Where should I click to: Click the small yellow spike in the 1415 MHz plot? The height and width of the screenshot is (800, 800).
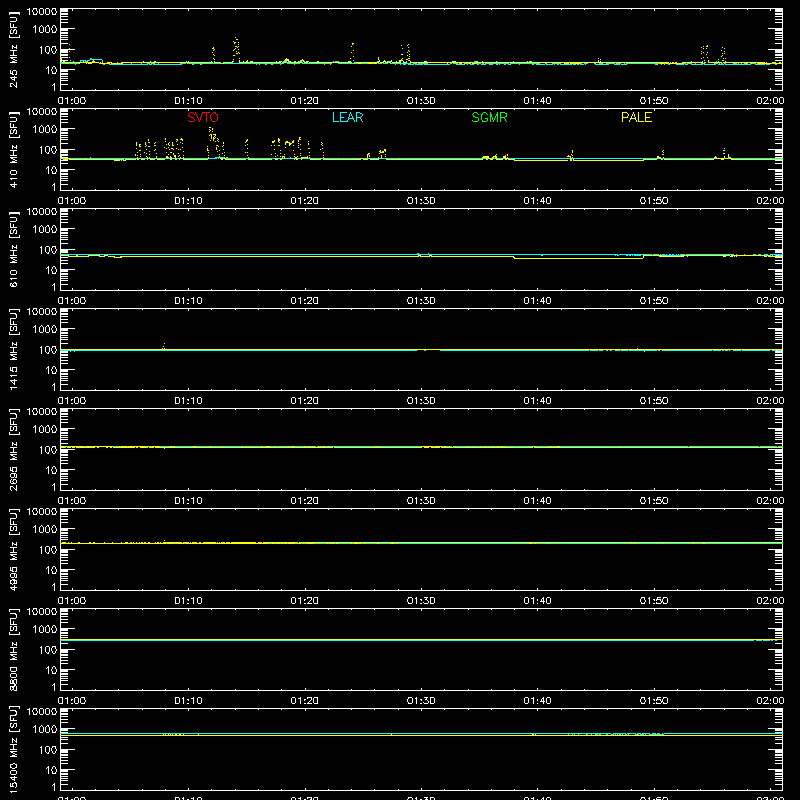pyautogui.click(x=164, y=346)
